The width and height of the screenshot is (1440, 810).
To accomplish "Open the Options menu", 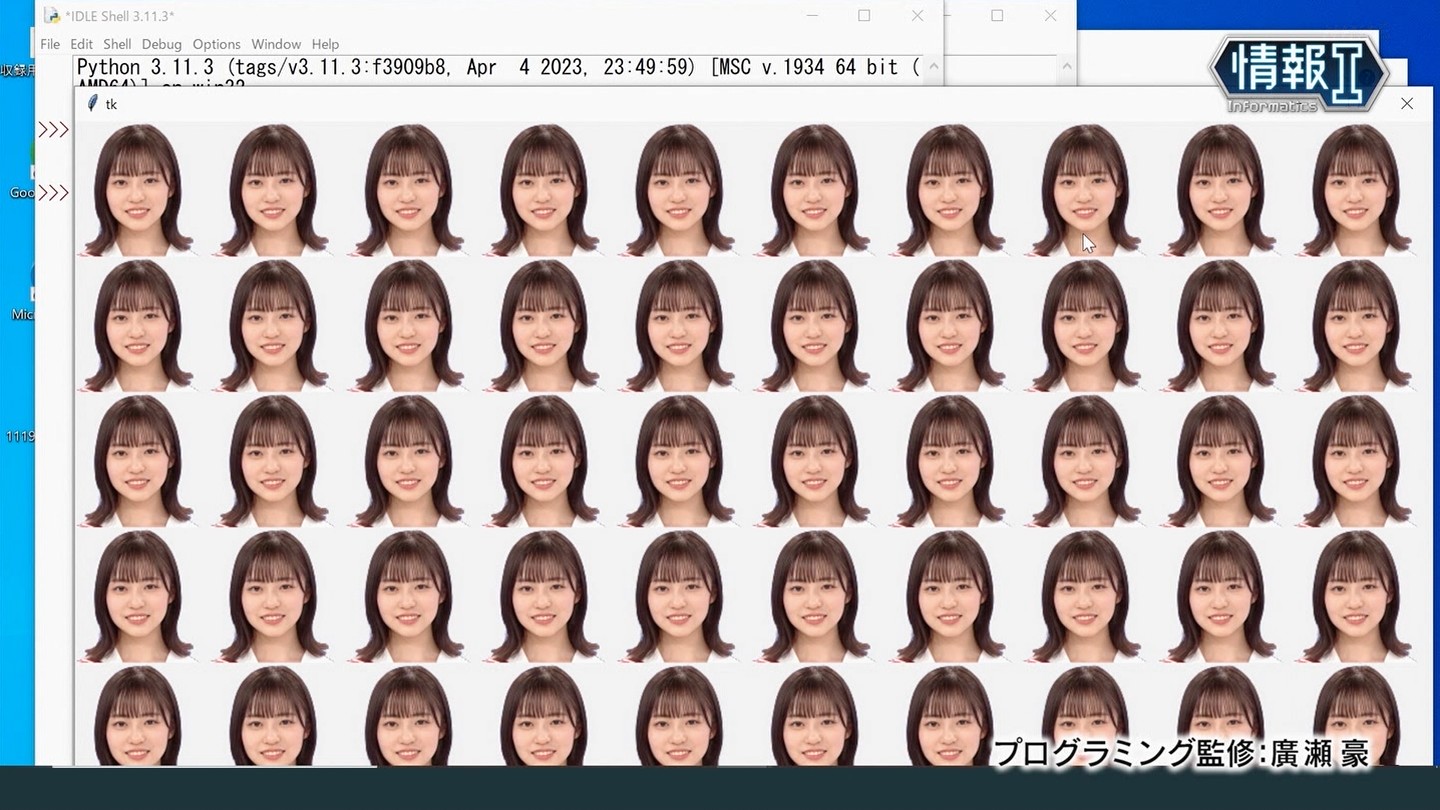I will click(x=216, y=44).
